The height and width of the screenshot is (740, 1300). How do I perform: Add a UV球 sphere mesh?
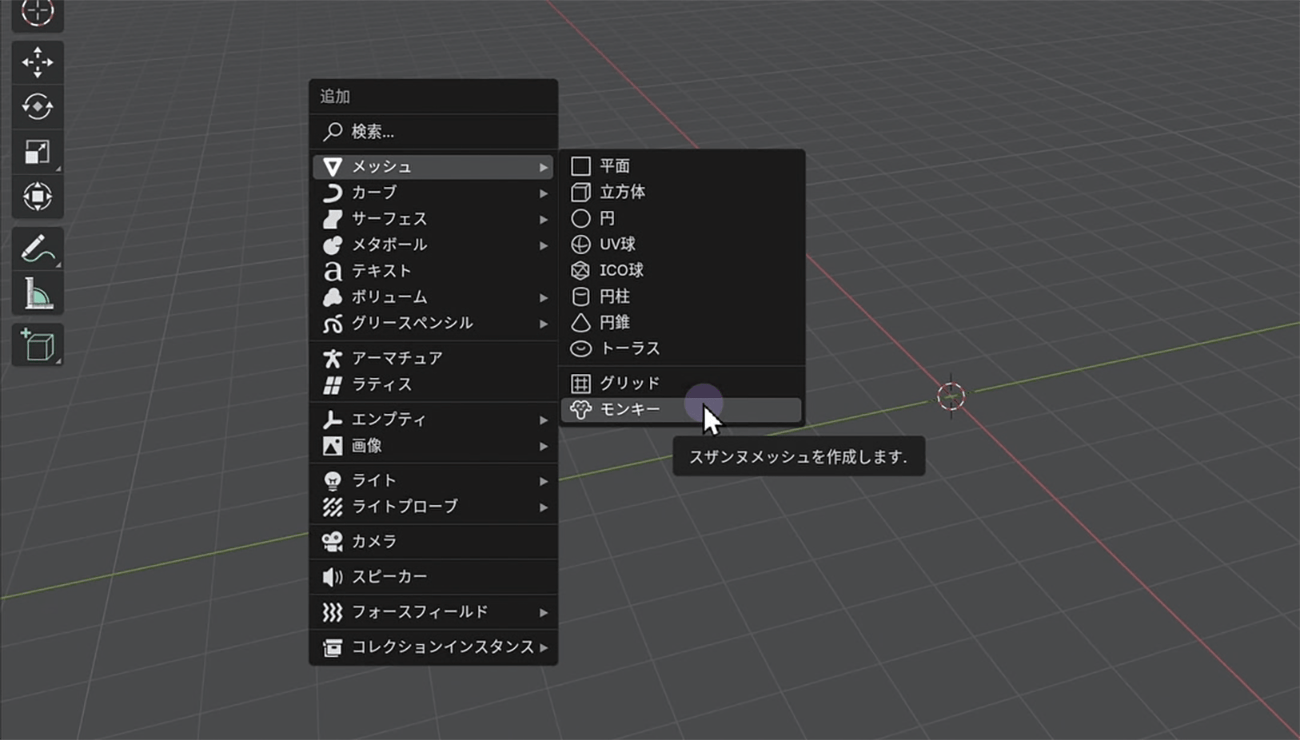pyautogui.click(x=681, y=244)
